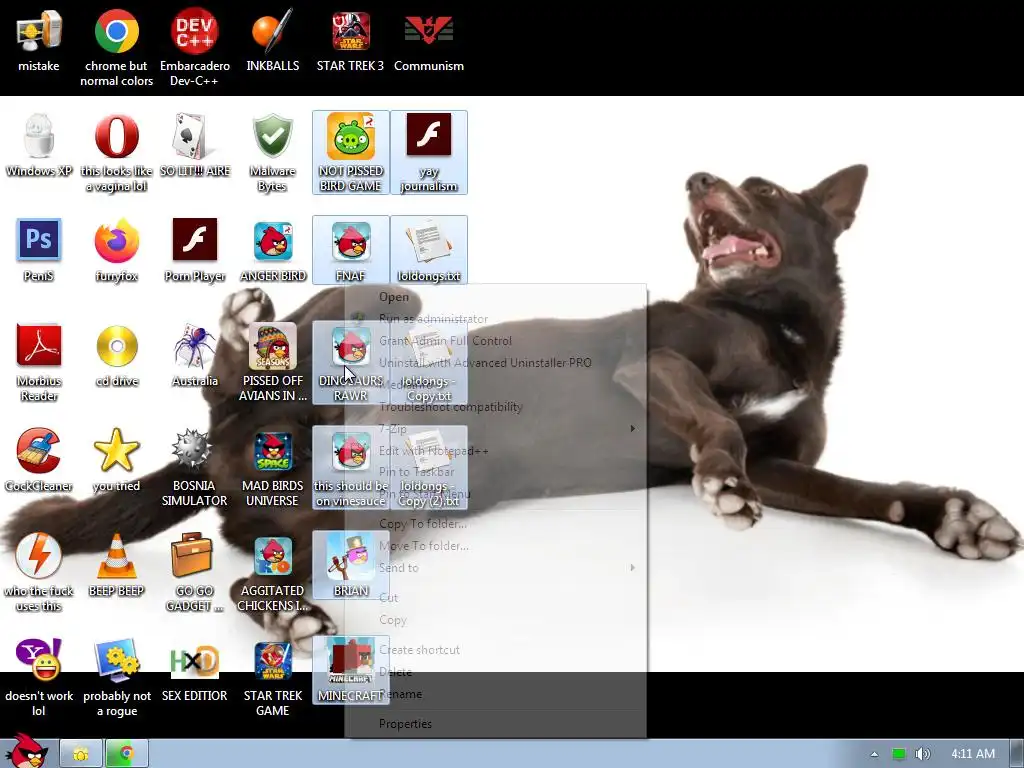Viewport: 1024px width, 768px height.
Task: Click the Morbius Reader PDF icon
Action: [x=39, y=362]
